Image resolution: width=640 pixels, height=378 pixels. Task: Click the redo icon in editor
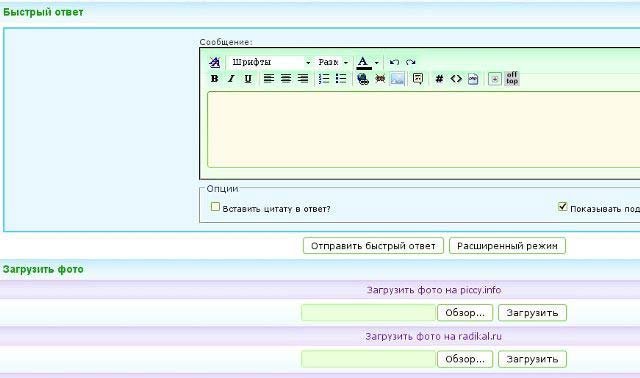pos(411,62)
